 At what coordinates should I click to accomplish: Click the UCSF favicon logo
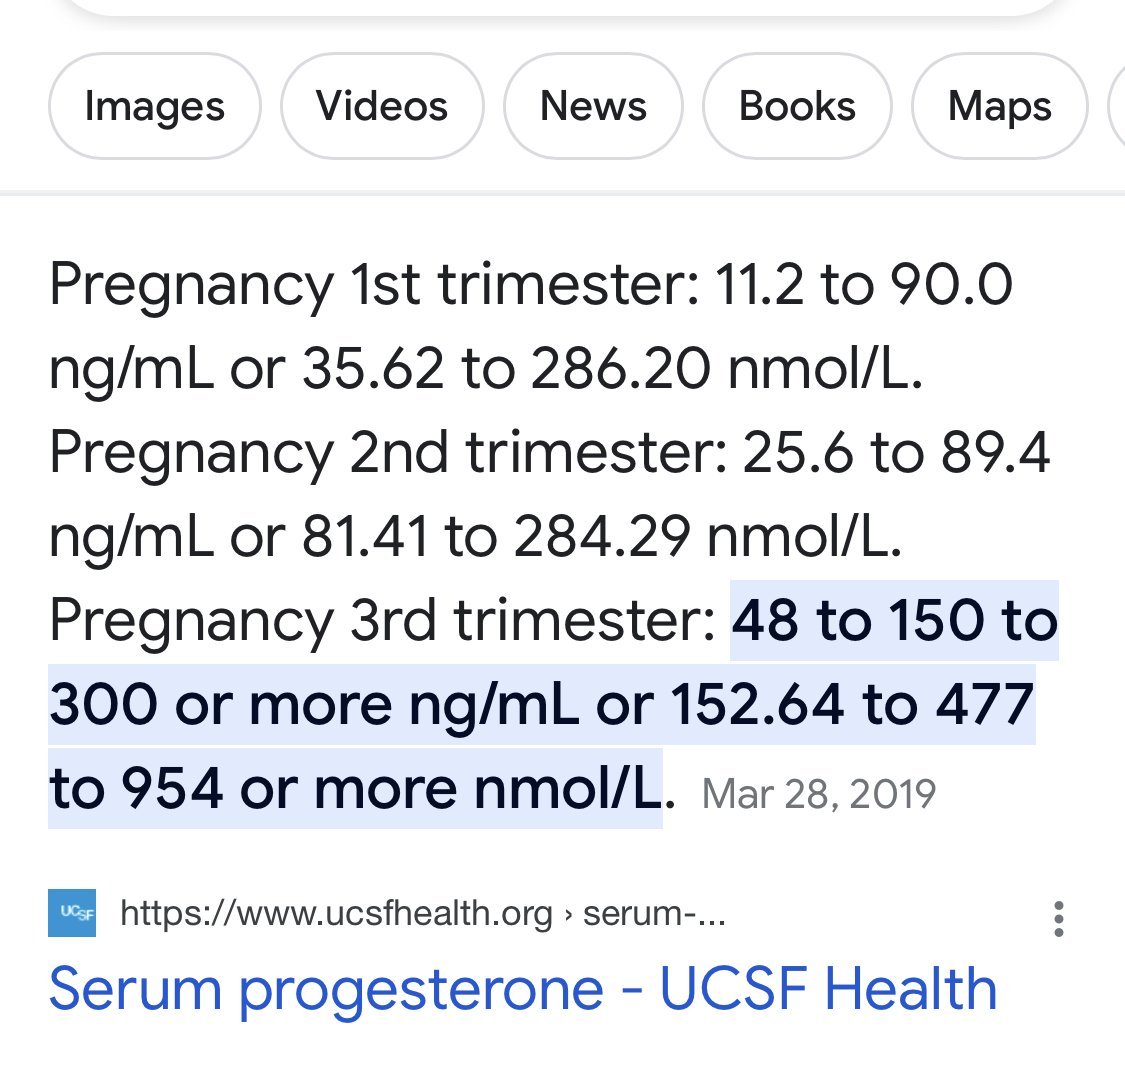[x=72, y=913]
